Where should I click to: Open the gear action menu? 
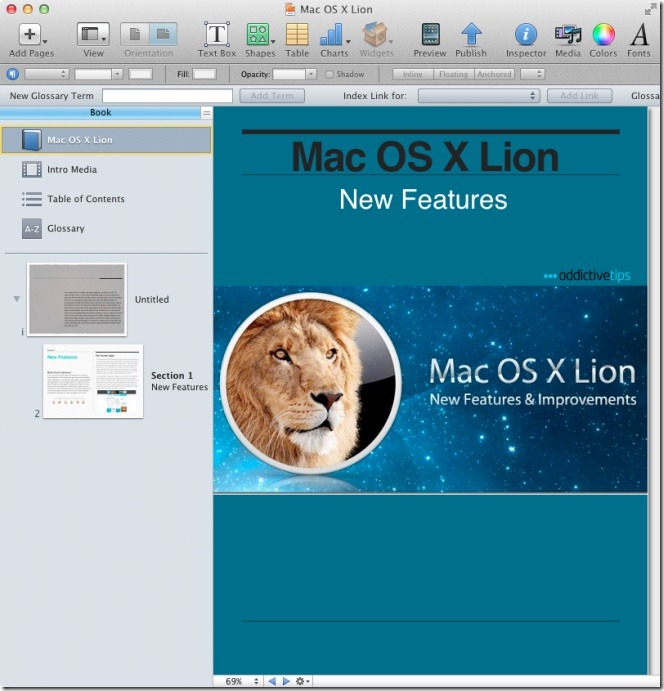click(x=302, y=681)
